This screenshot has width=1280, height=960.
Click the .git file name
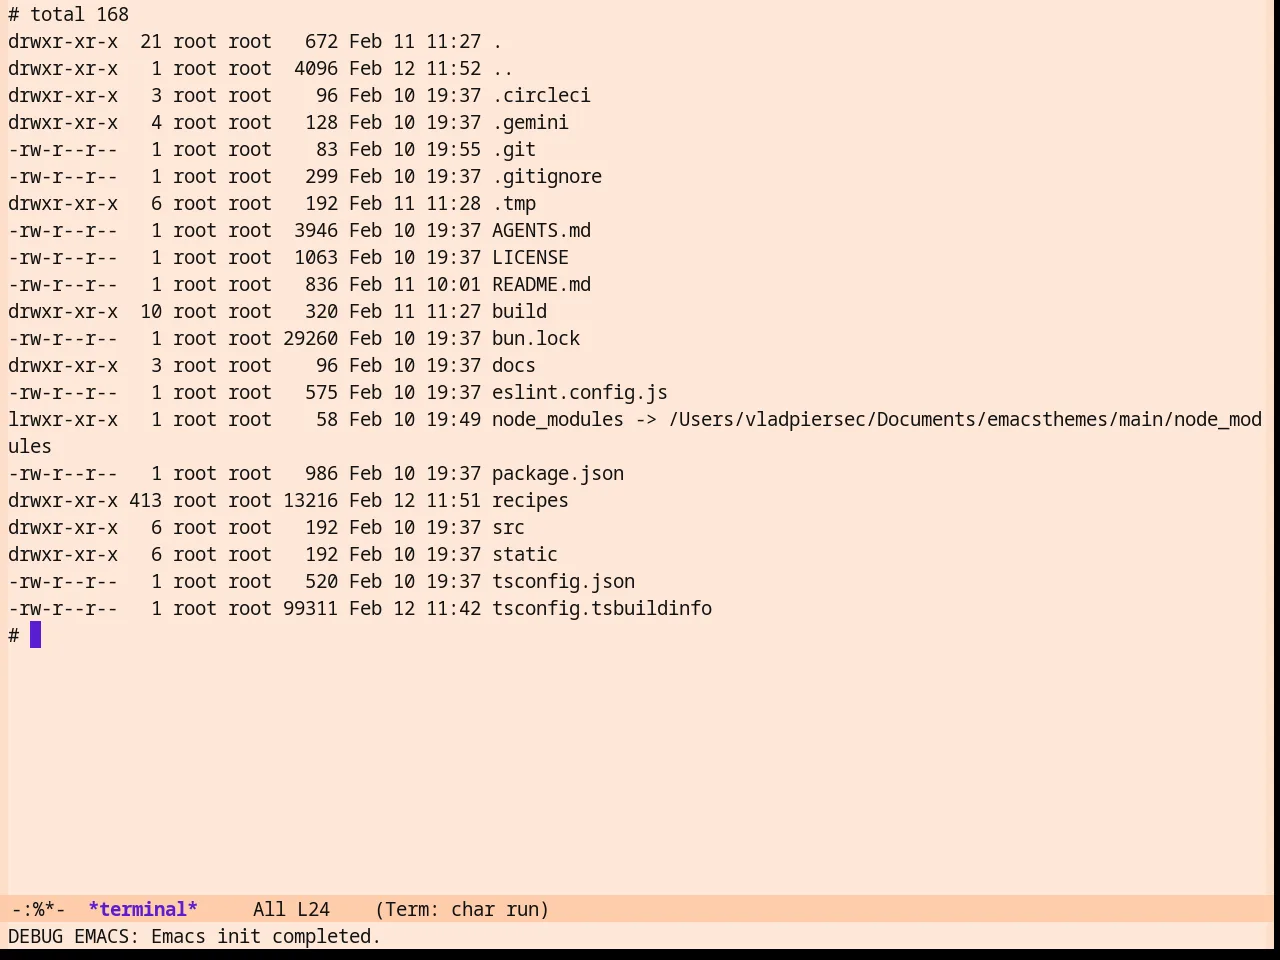point(514,150)
